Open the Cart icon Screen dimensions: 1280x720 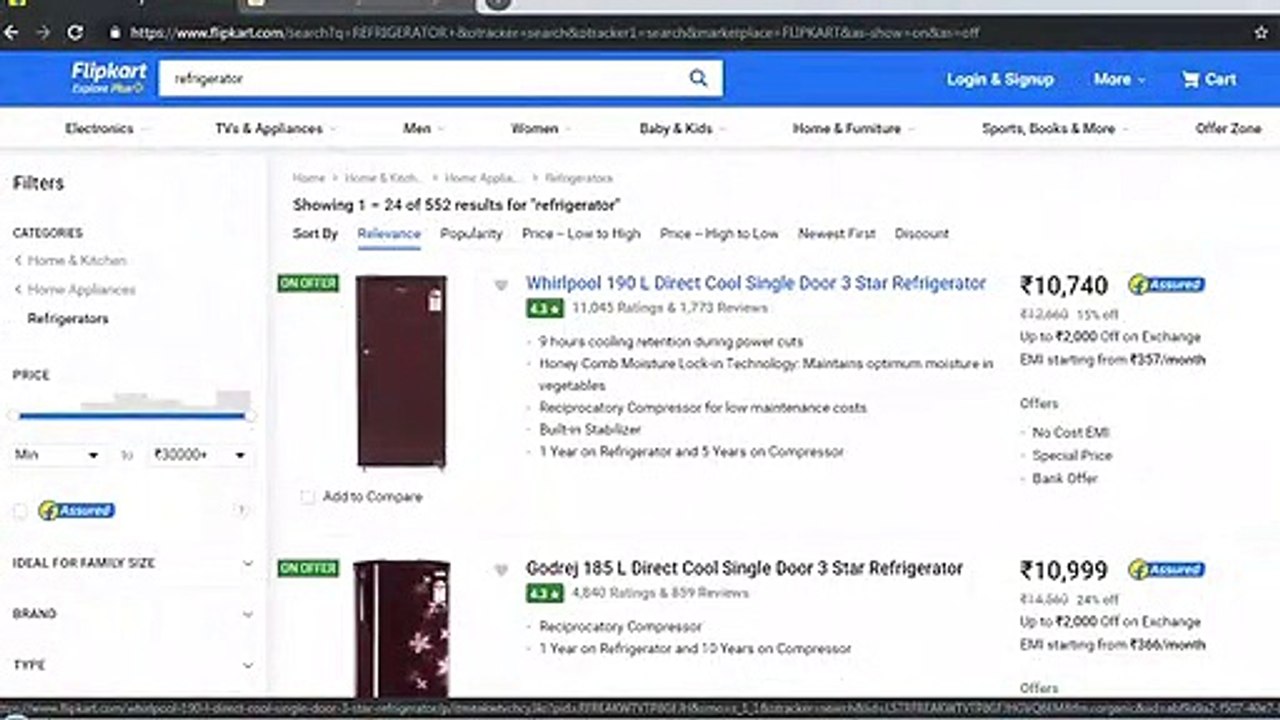(x=1209, y=79)
